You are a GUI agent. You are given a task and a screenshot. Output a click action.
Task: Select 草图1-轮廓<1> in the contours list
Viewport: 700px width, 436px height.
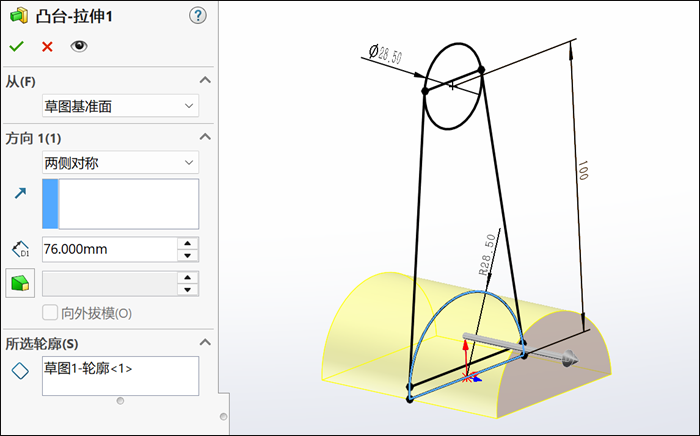(x=88, y=368)
